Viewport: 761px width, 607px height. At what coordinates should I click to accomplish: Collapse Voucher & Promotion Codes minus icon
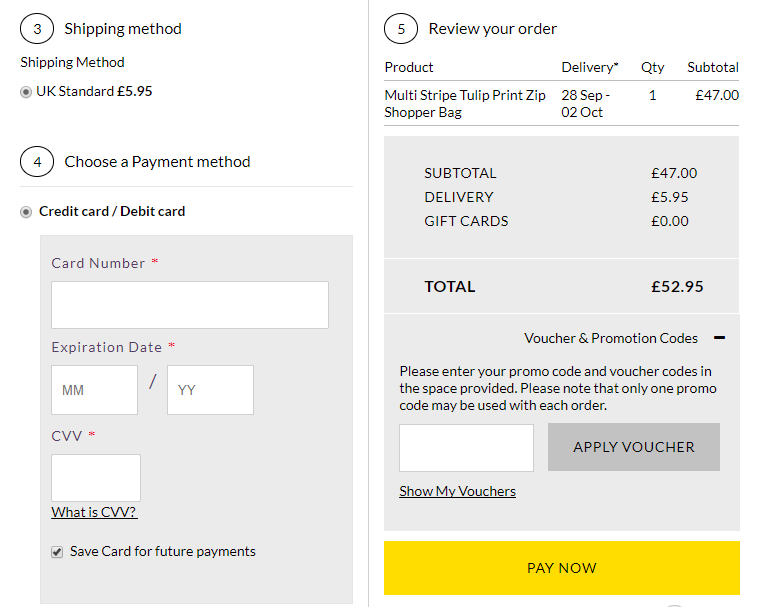pos(719,338)
